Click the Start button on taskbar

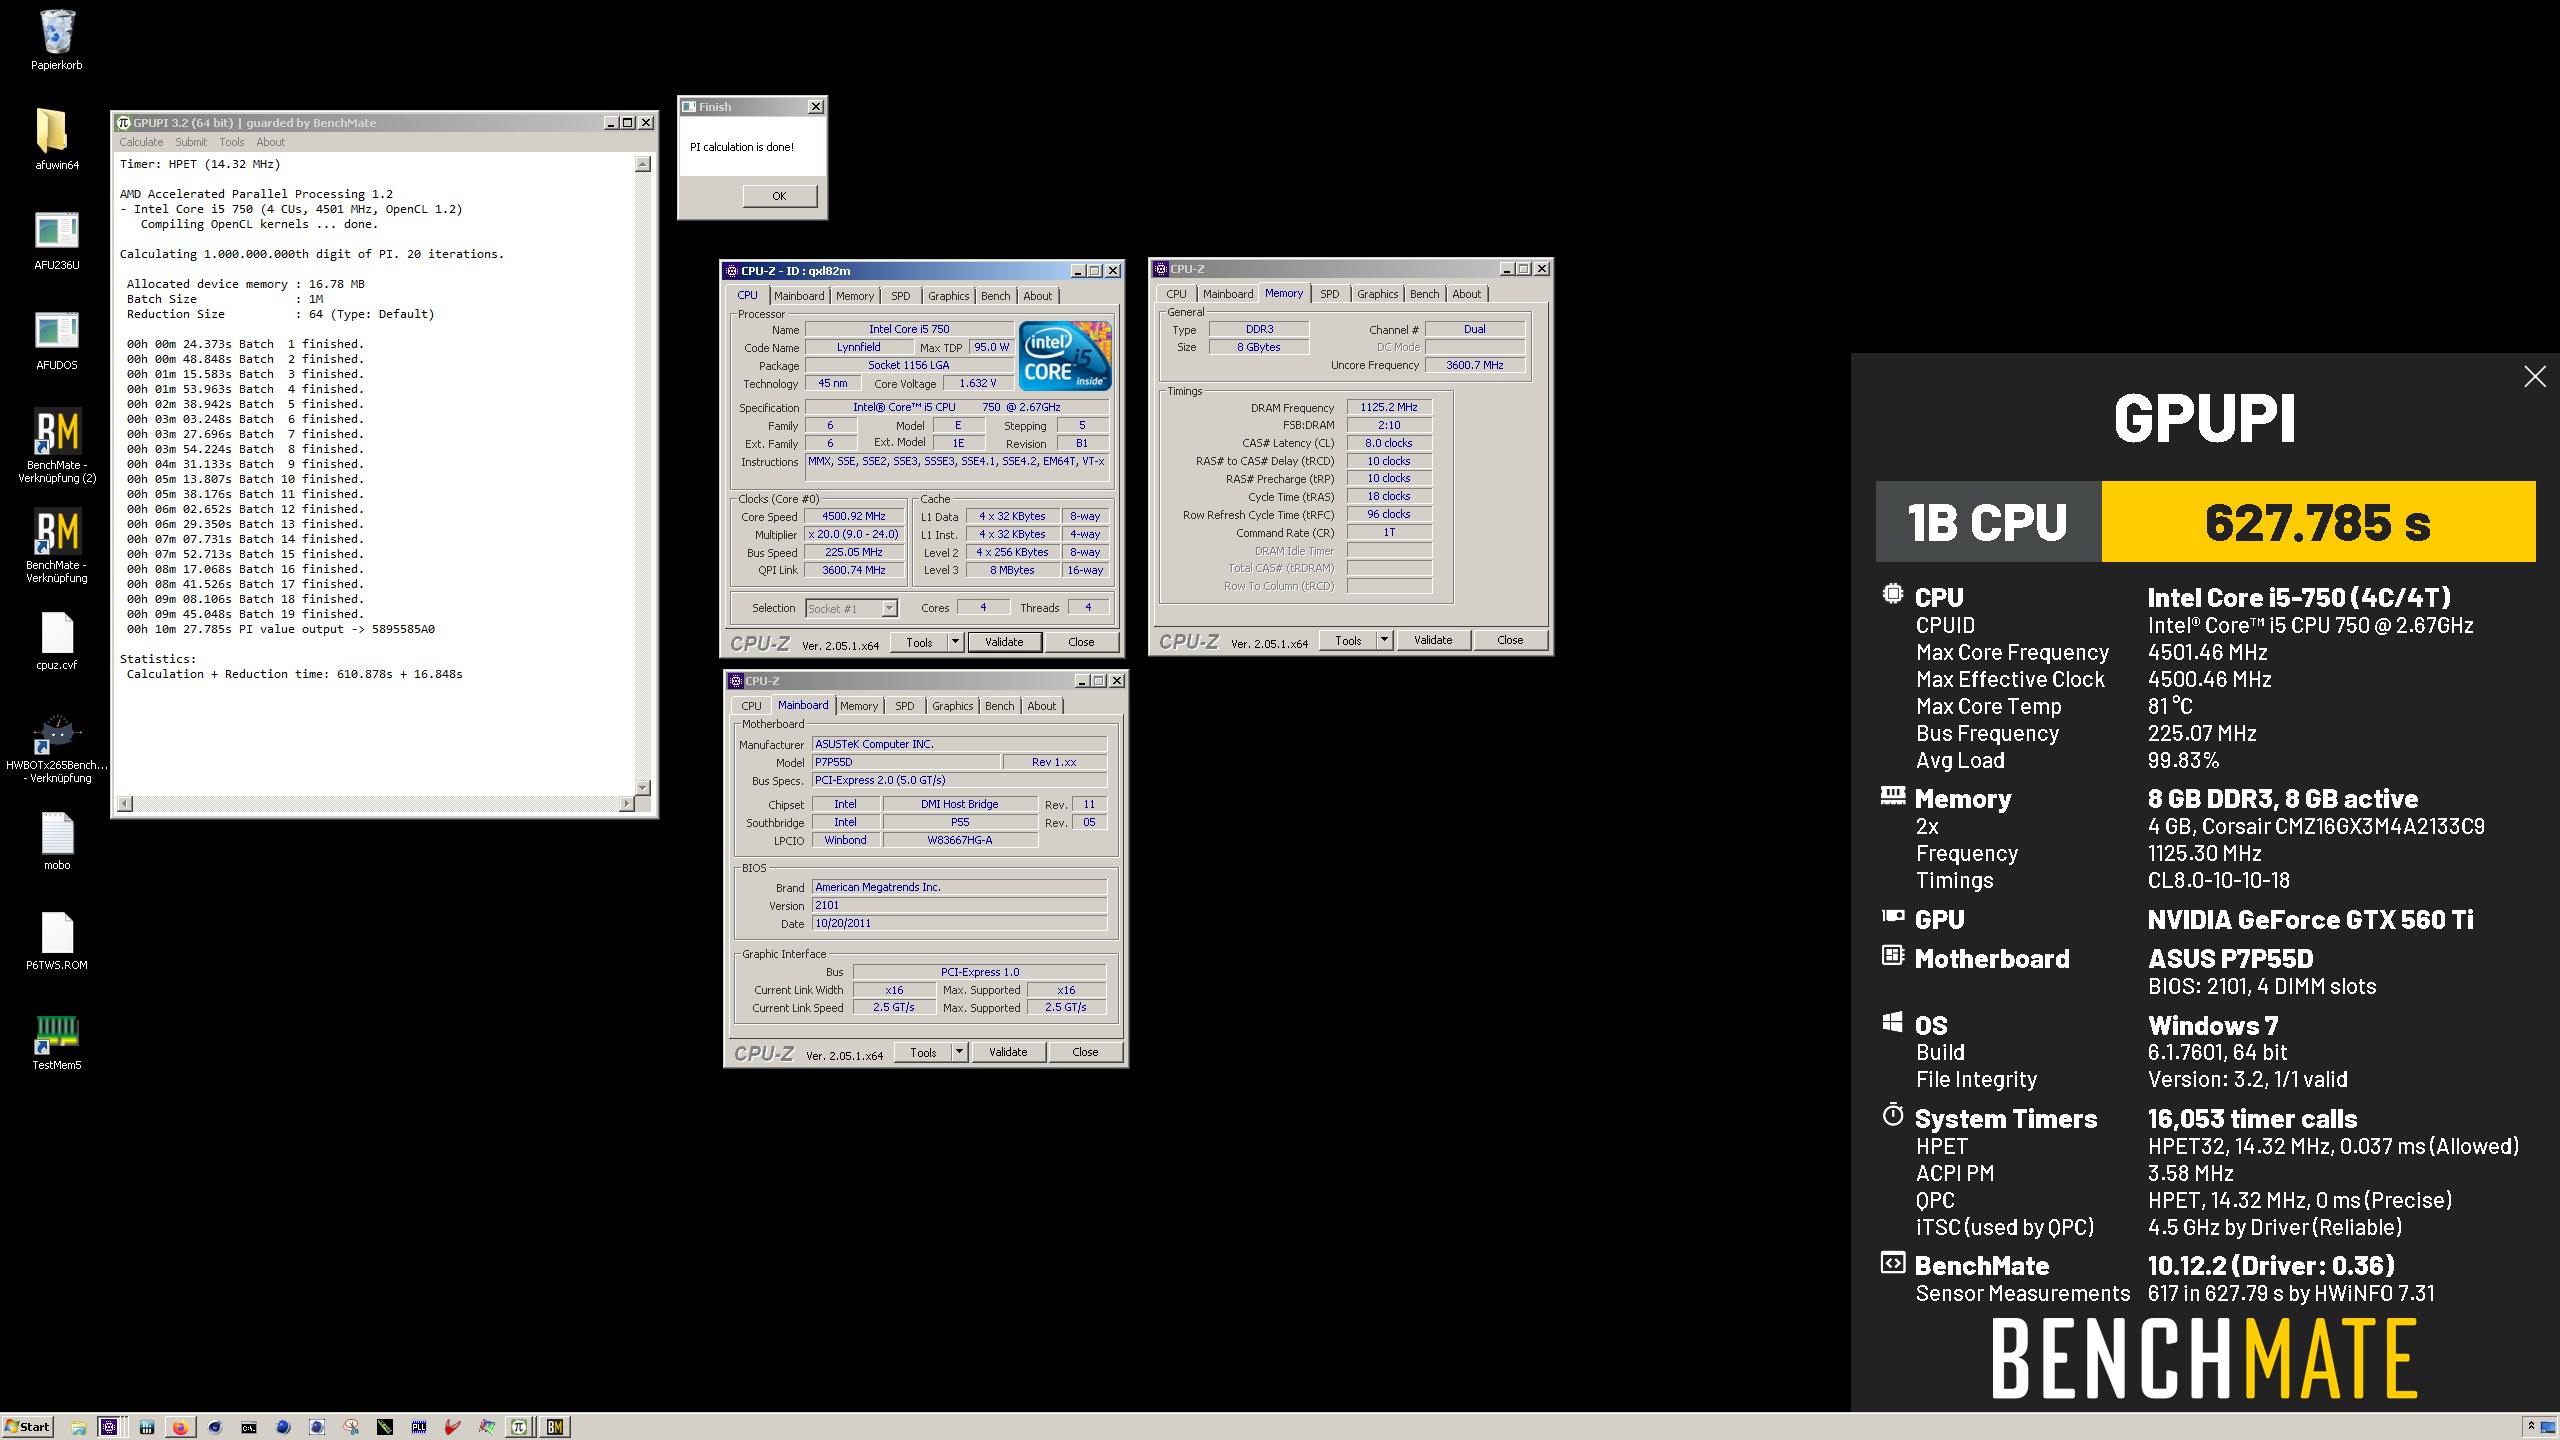coord(27,1427)
